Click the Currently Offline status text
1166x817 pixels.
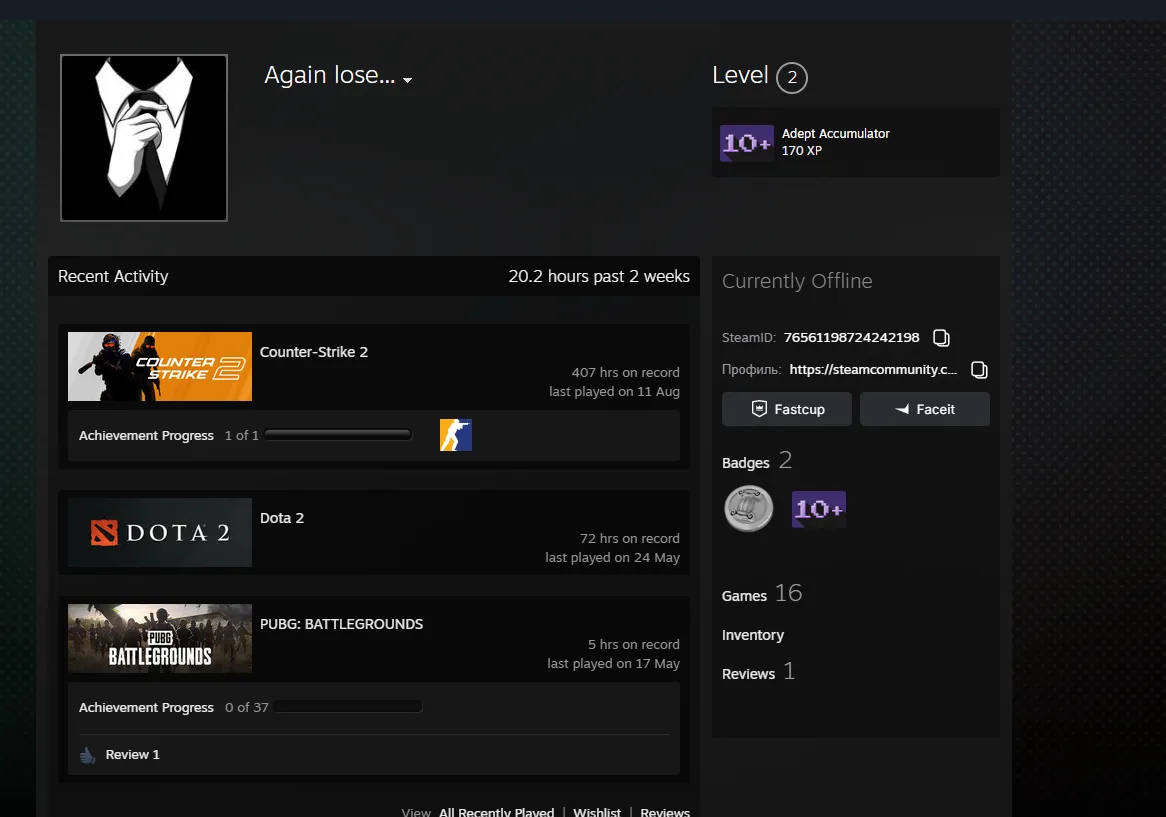coord(797,281)
